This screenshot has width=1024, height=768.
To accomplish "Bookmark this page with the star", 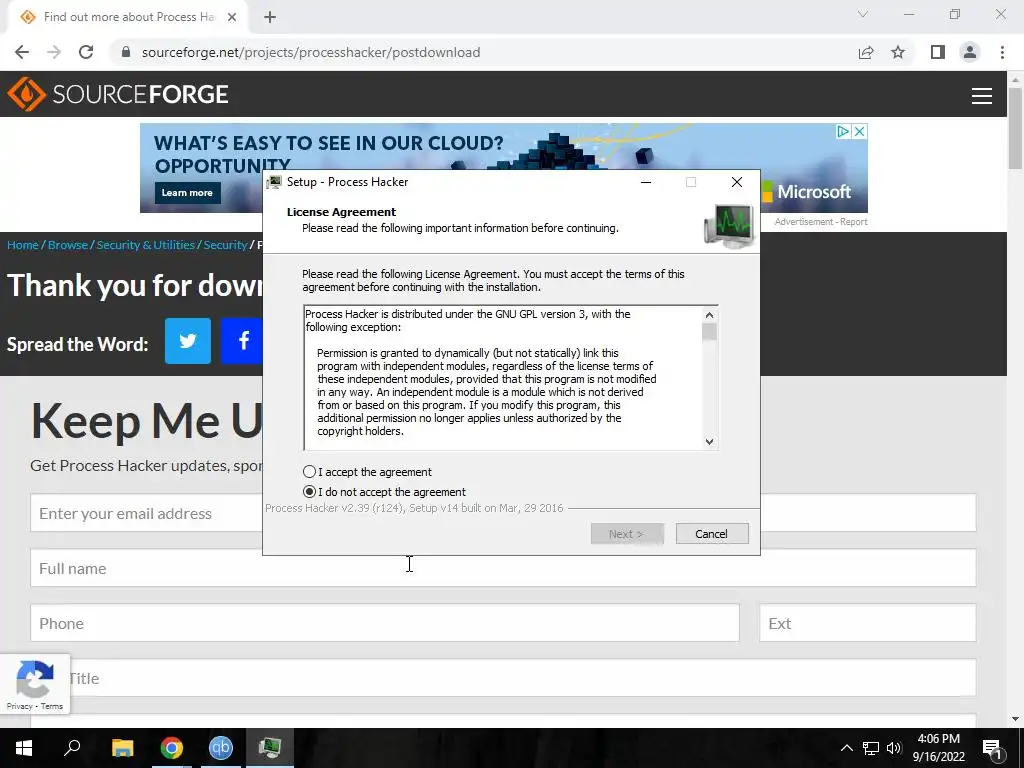I will 898,52.
